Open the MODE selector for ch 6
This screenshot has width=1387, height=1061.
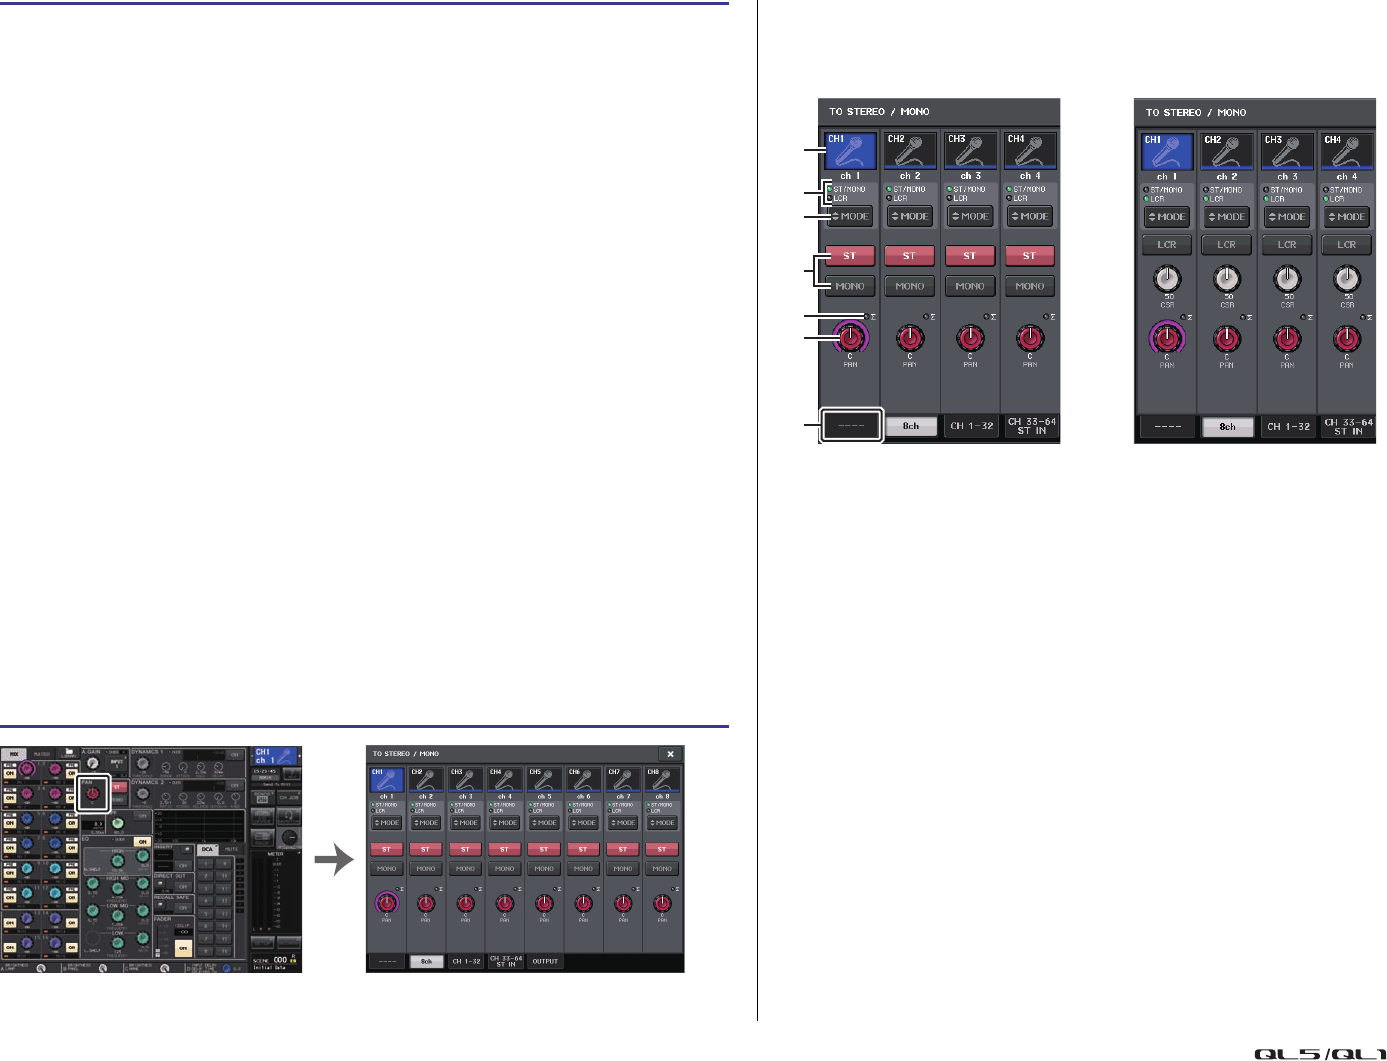pos(583,823)
